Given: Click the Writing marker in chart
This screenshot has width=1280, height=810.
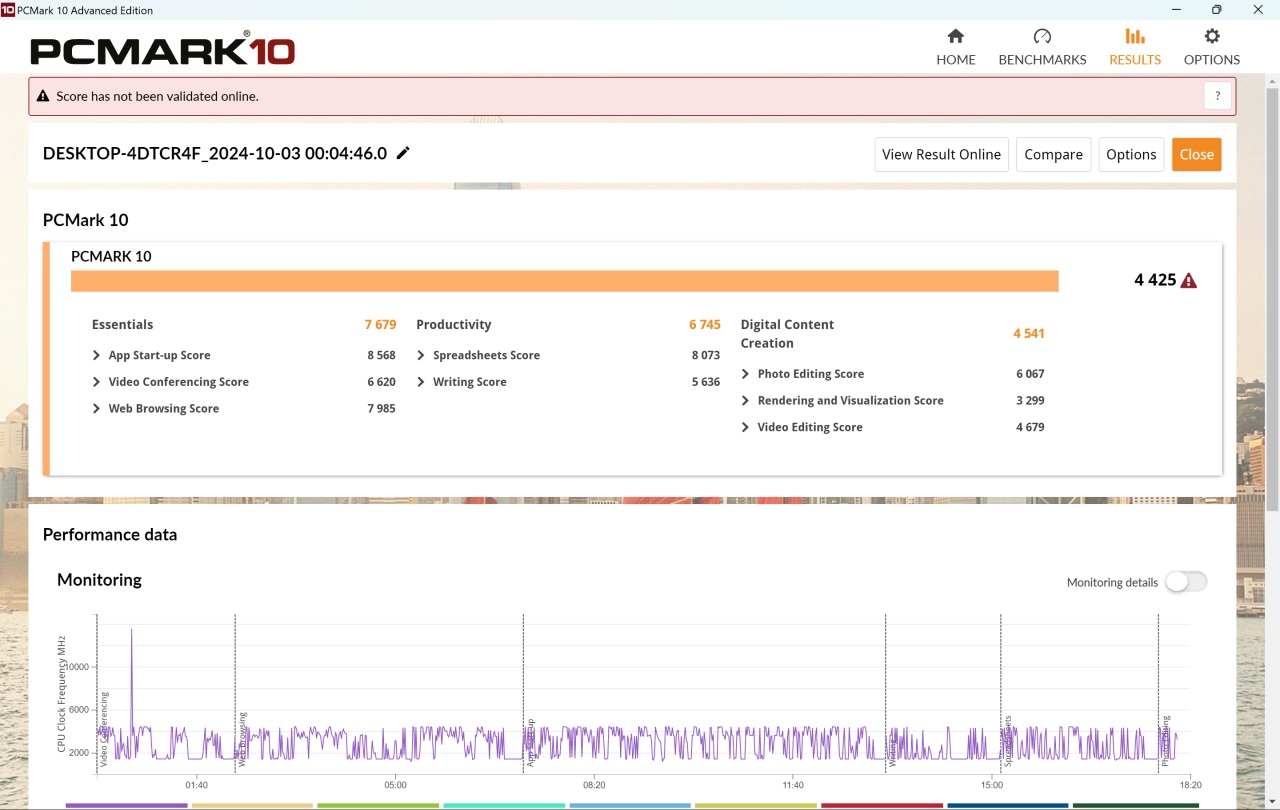Looking at the screenshot, I should [x=891, y=750].
